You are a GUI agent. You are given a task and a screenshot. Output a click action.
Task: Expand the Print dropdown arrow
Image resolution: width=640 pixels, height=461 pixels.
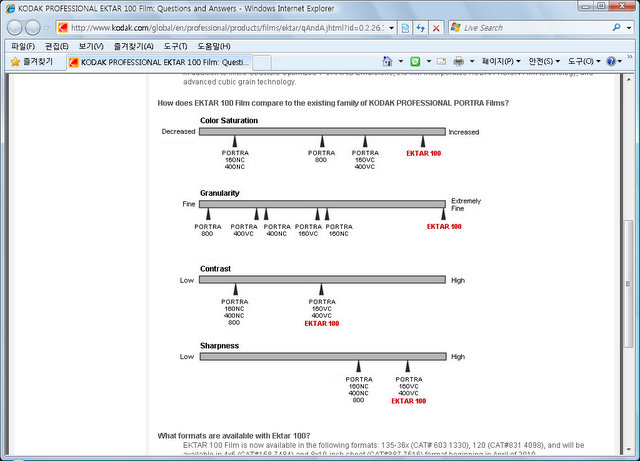pyautogui.click(x=472, y=61)
